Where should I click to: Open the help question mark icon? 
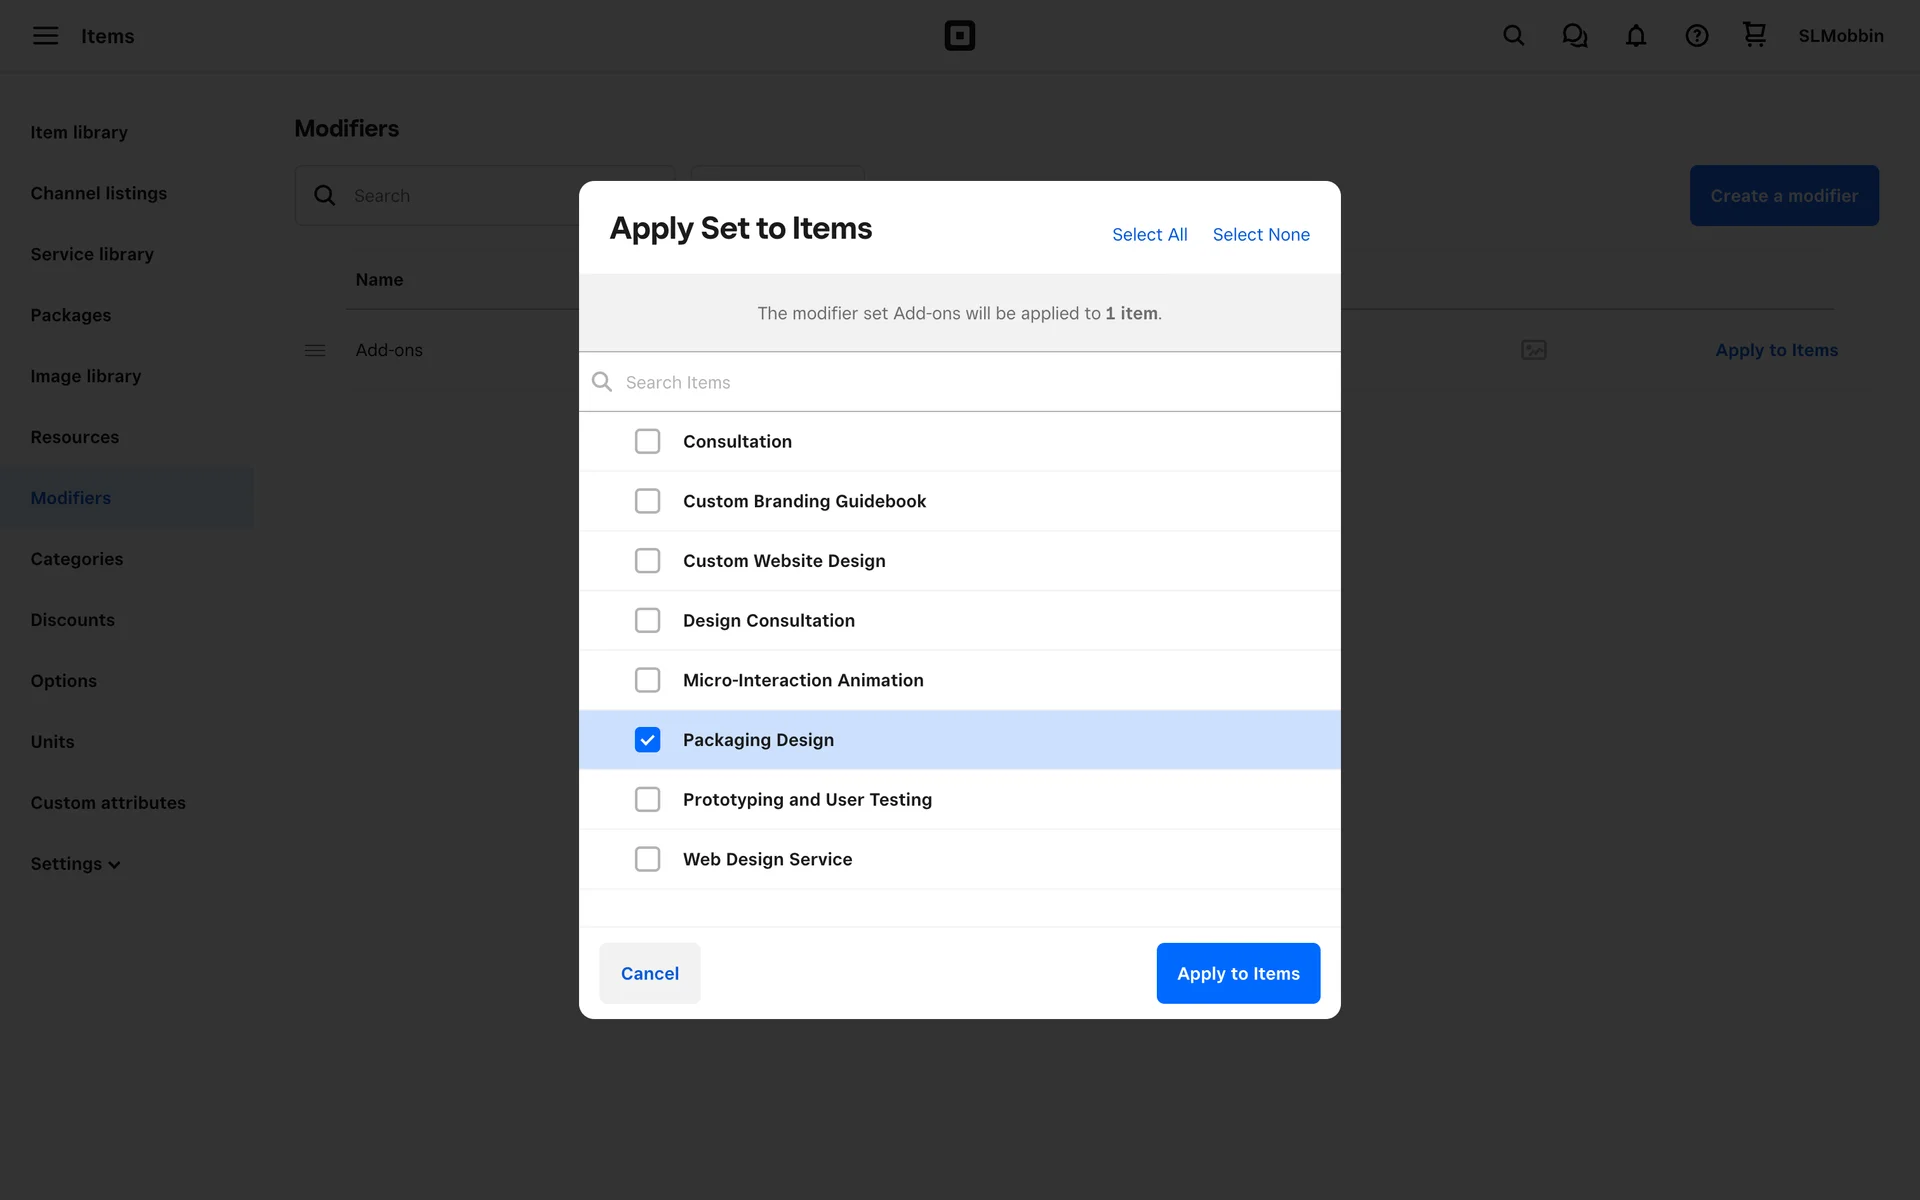(1696, 36)
